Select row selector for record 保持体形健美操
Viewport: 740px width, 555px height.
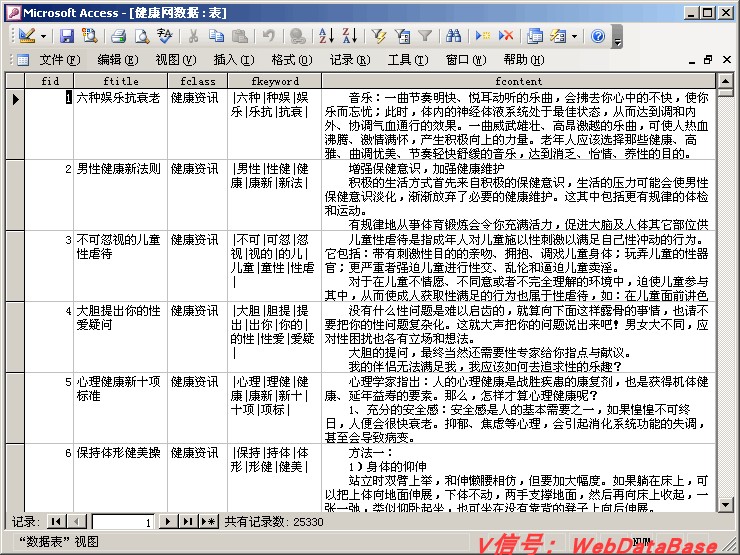click(15, 478)
